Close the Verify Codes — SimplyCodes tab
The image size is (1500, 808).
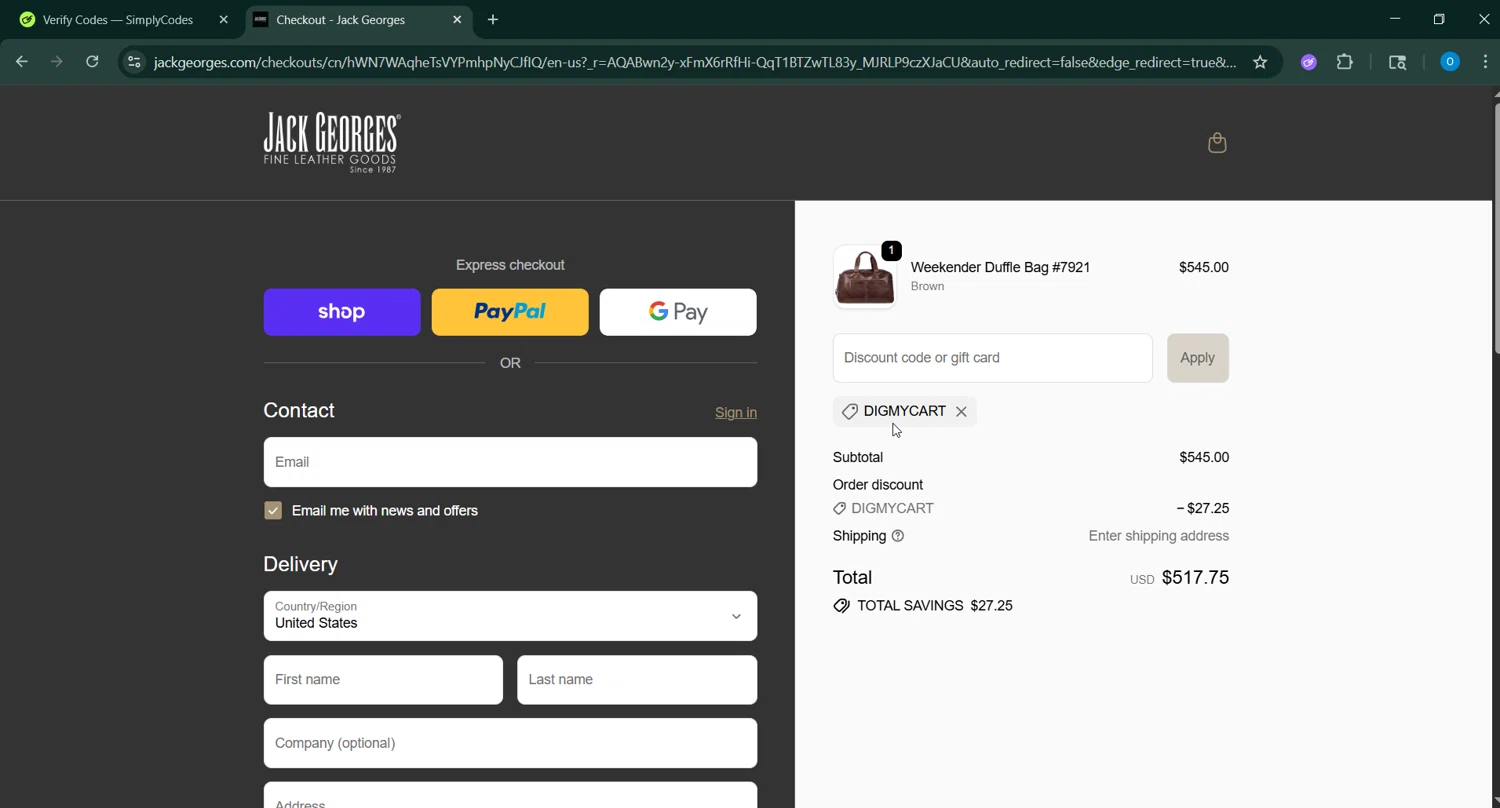(223, 20)
